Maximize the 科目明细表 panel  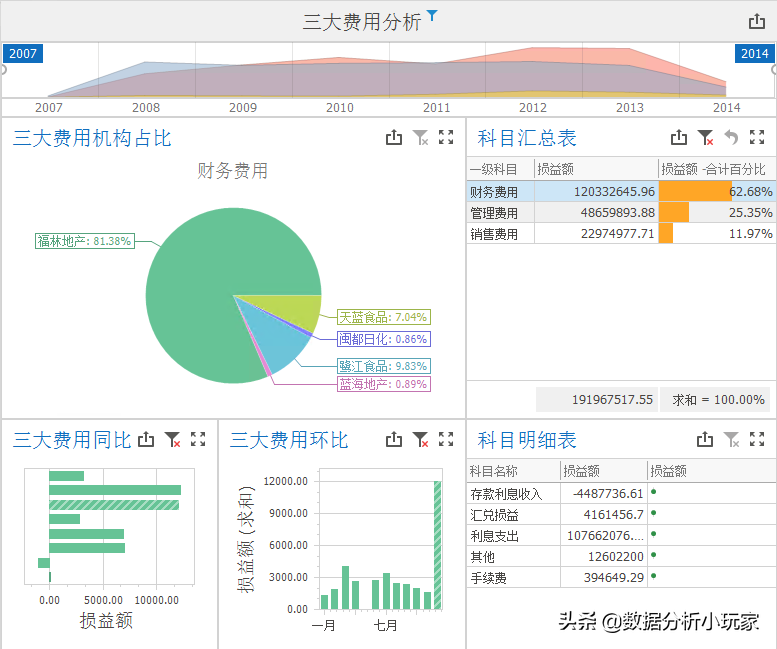tap(757, 439)
